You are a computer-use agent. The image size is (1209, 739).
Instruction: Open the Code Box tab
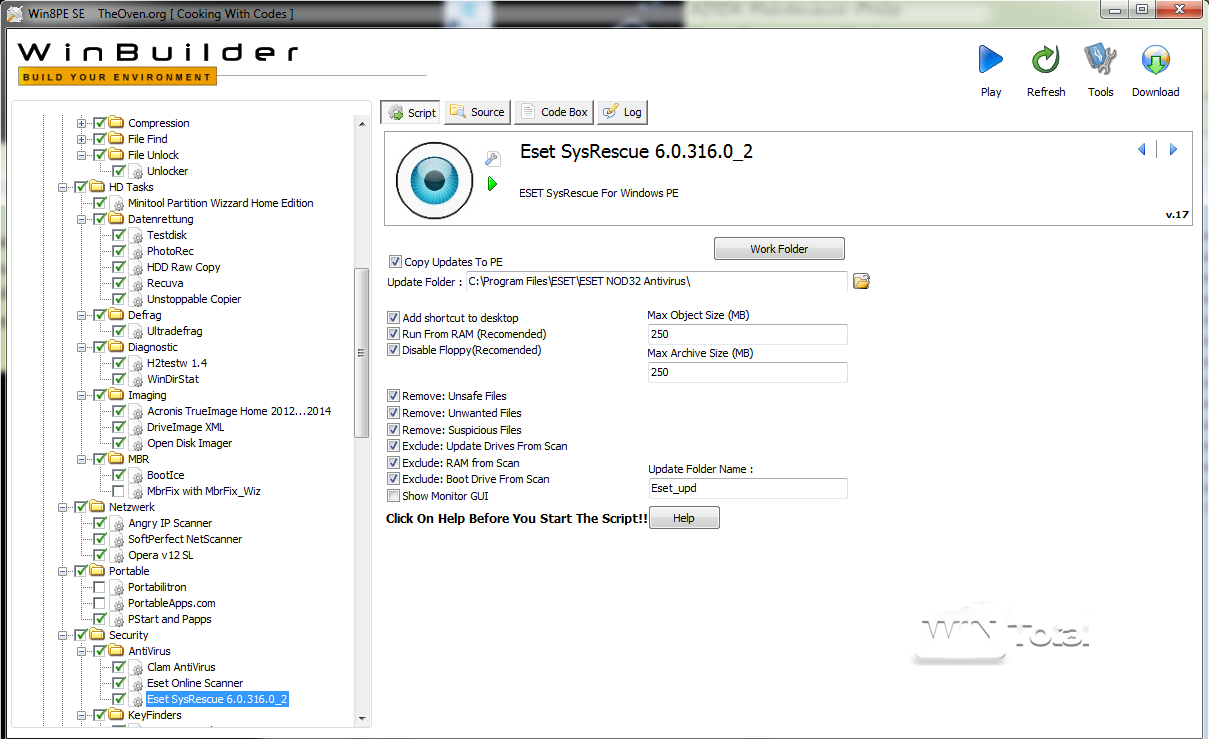[554, 112]
